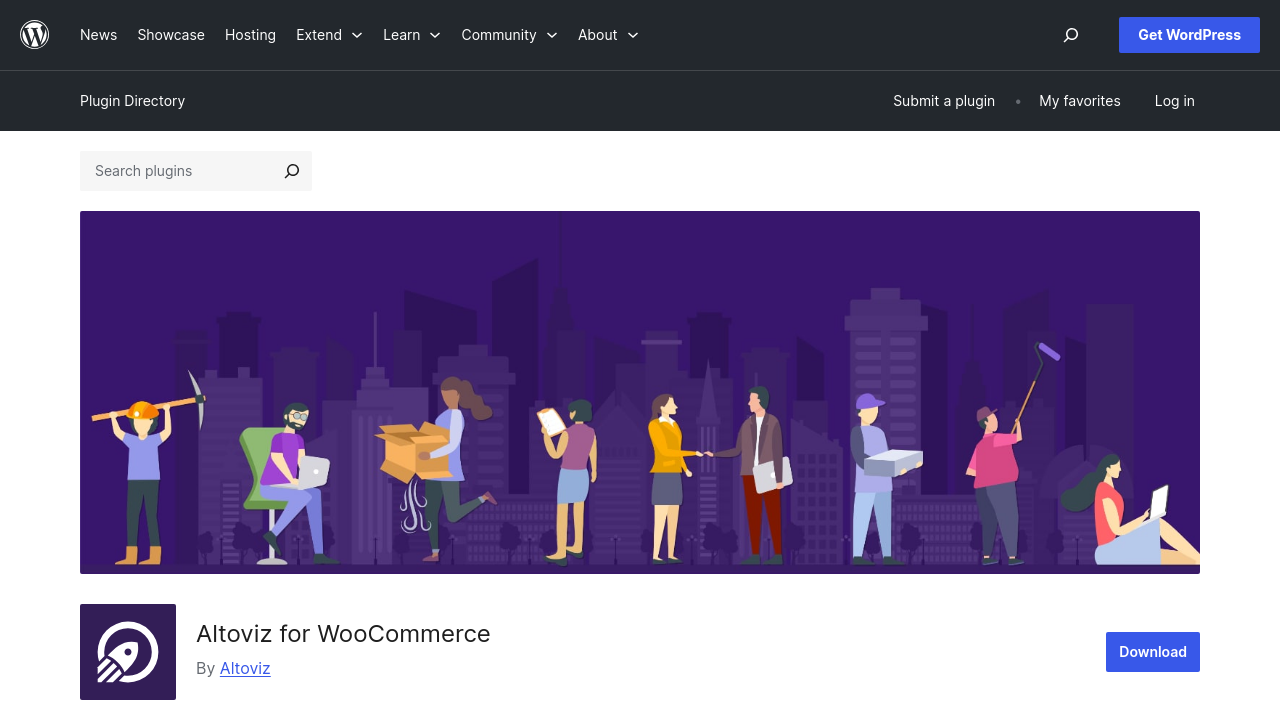The height and width of the screenshot is (720, 1280).
Task: Open the Showcase menu item
Action: (x=171, y=35)
